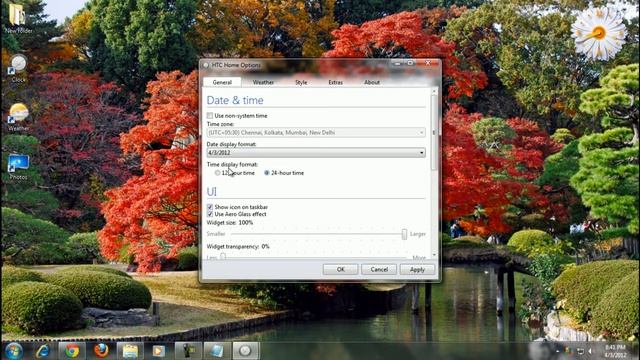The height and width of the screenshot is (360, 640).
Task: Open the Windows Start menu orb
Action: click(14, 351)
